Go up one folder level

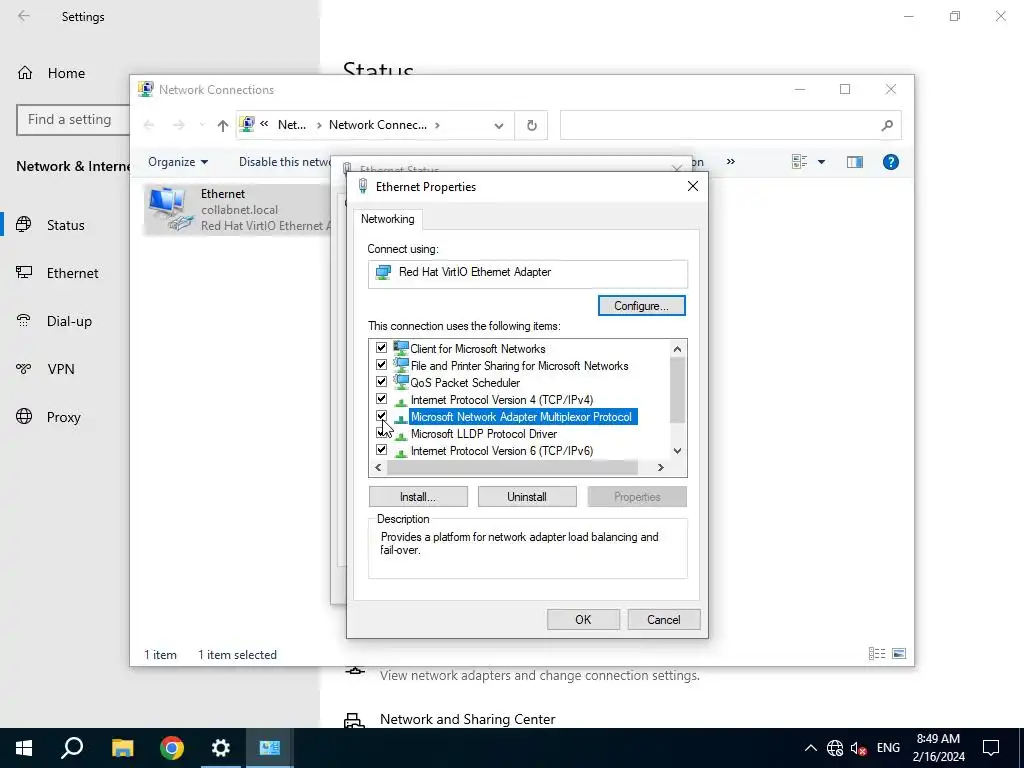coord(223,125)
